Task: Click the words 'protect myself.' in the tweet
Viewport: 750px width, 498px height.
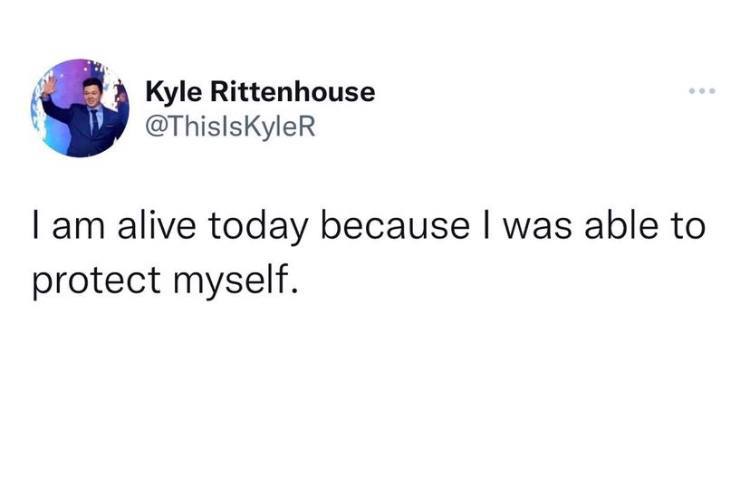Action: 165,280
